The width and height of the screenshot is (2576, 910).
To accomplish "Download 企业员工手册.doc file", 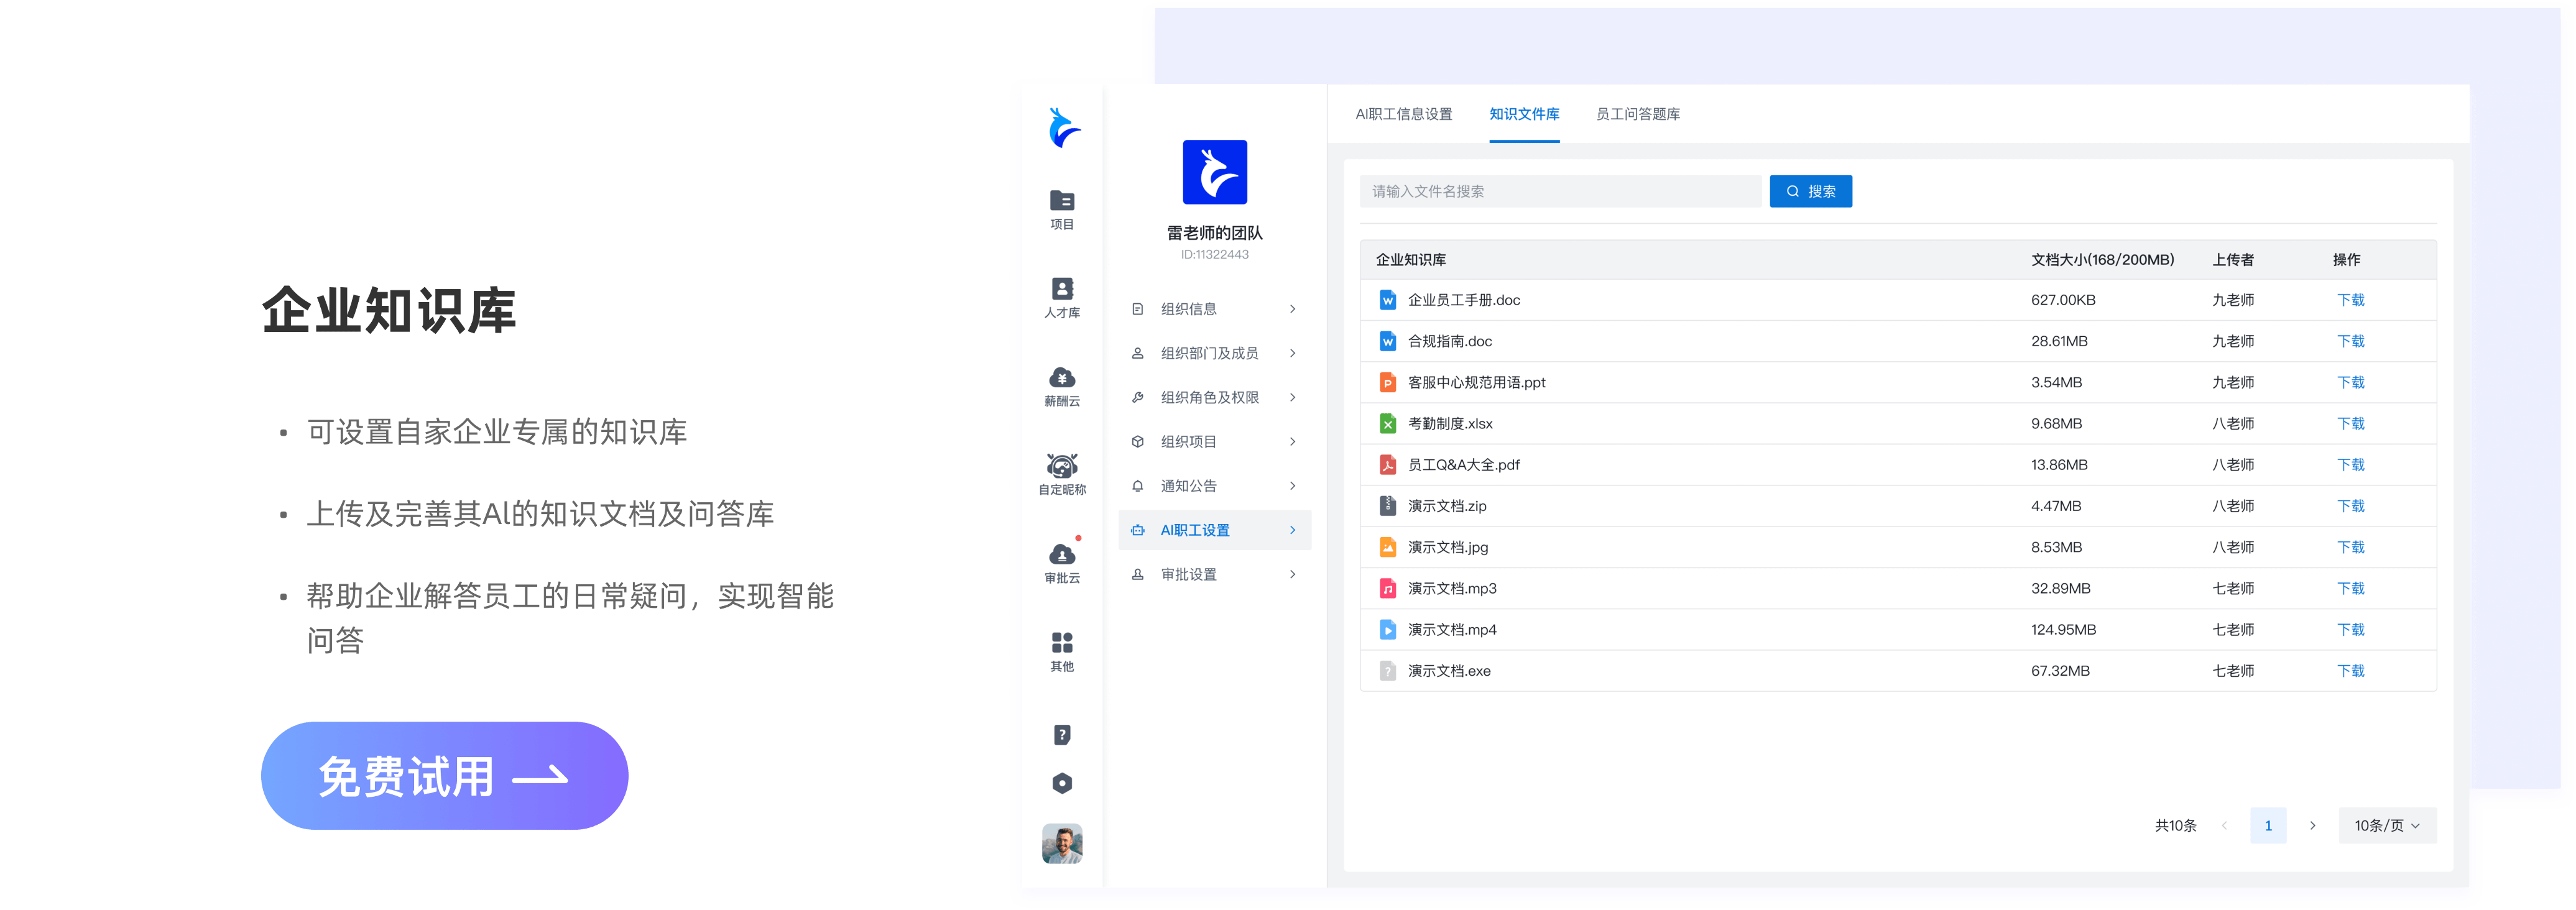I will pyautogui.click(x=2350, y=300).
